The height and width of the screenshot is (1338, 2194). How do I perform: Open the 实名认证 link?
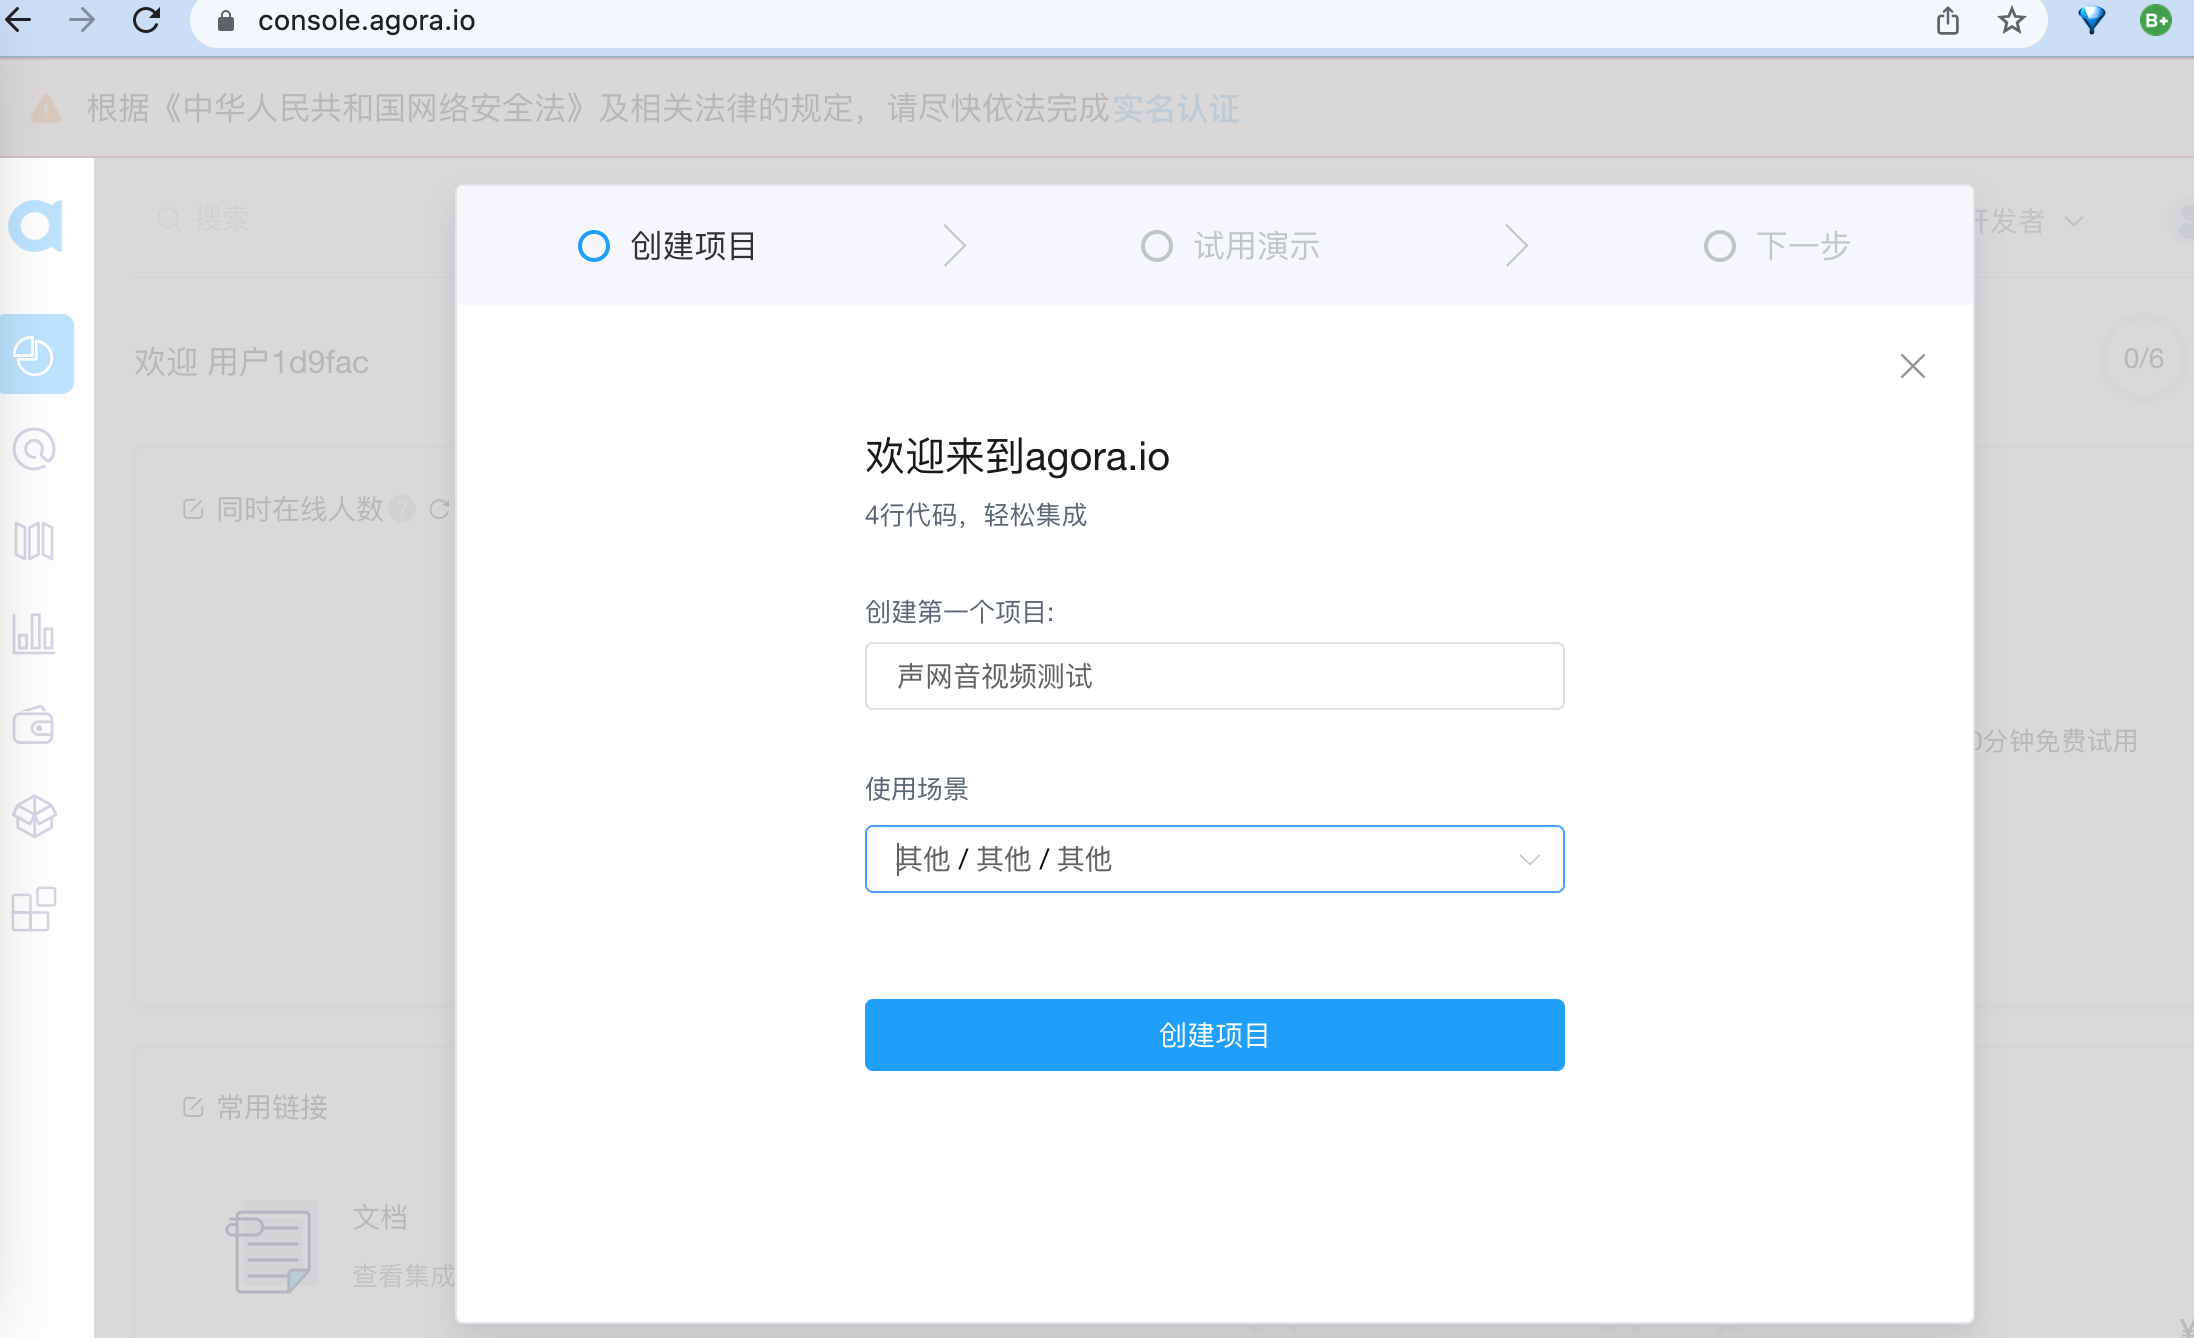click(1175, 108)
